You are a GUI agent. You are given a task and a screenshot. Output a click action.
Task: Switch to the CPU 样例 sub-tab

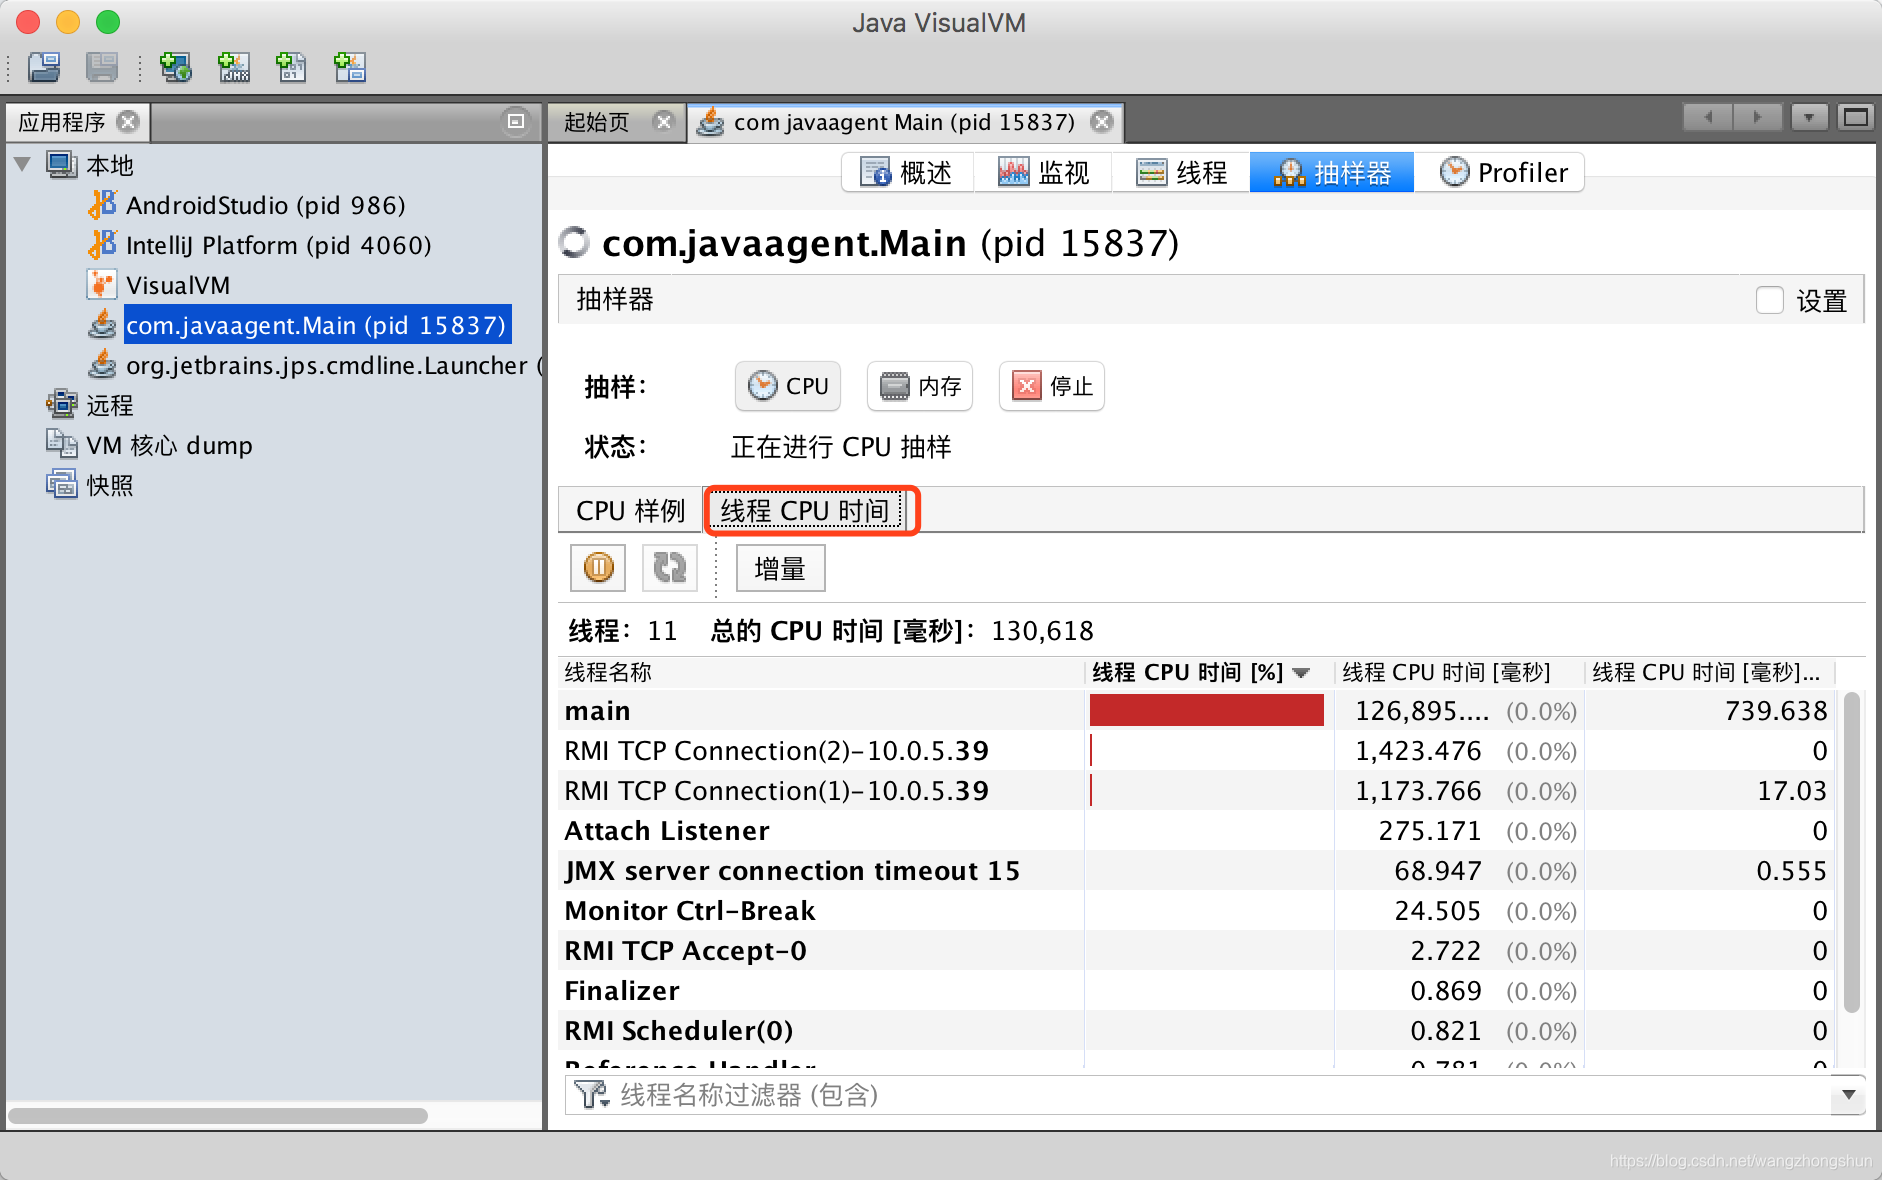630,511
